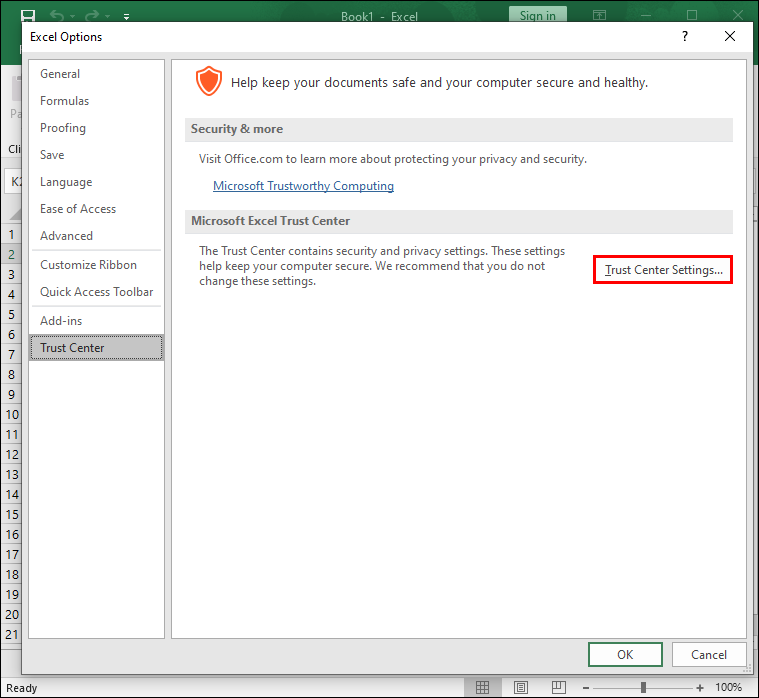This screenshot has height=698, width=759.
Task: Open the Add-ins category
Action: (x=96, y=321)
